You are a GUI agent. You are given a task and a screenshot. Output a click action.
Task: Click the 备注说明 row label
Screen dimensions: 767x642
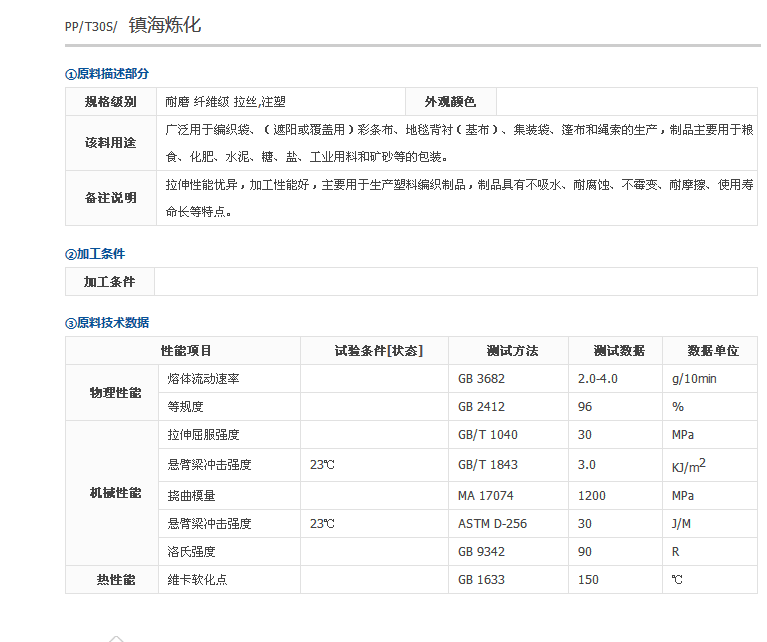click(111, 198)
